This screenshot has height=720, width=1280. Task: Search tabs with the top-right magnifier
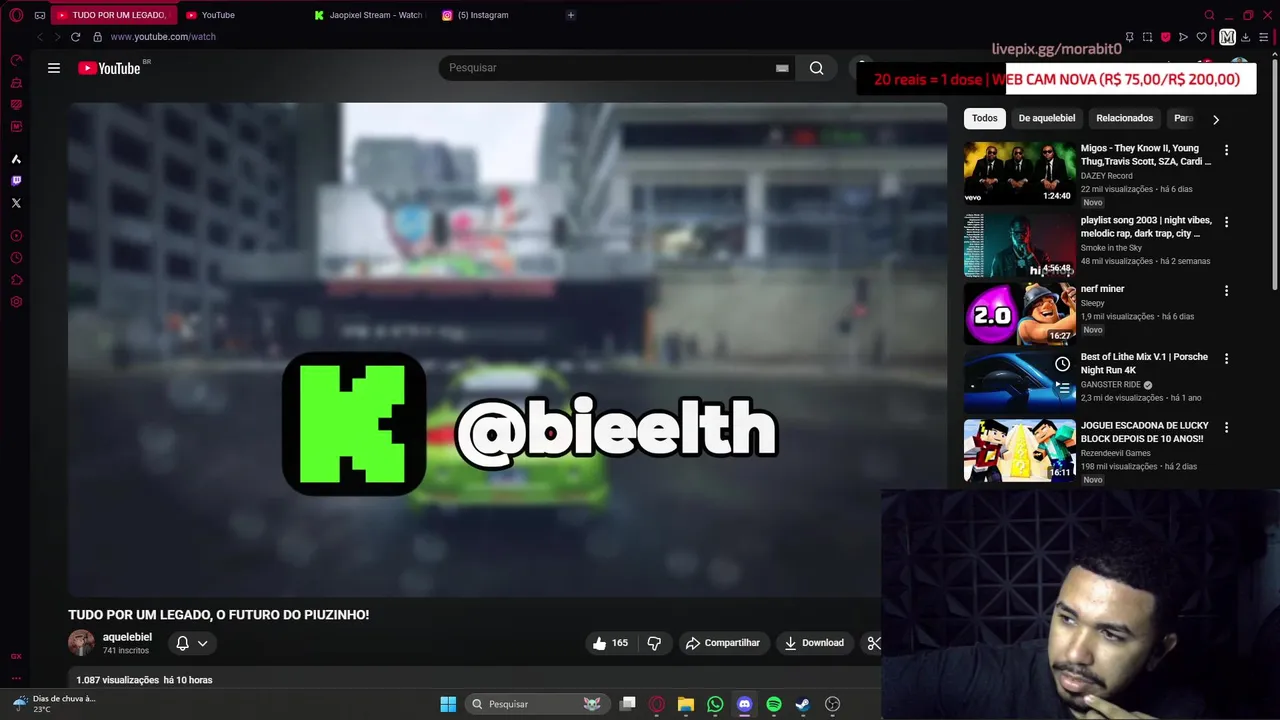pos(1209,15)
